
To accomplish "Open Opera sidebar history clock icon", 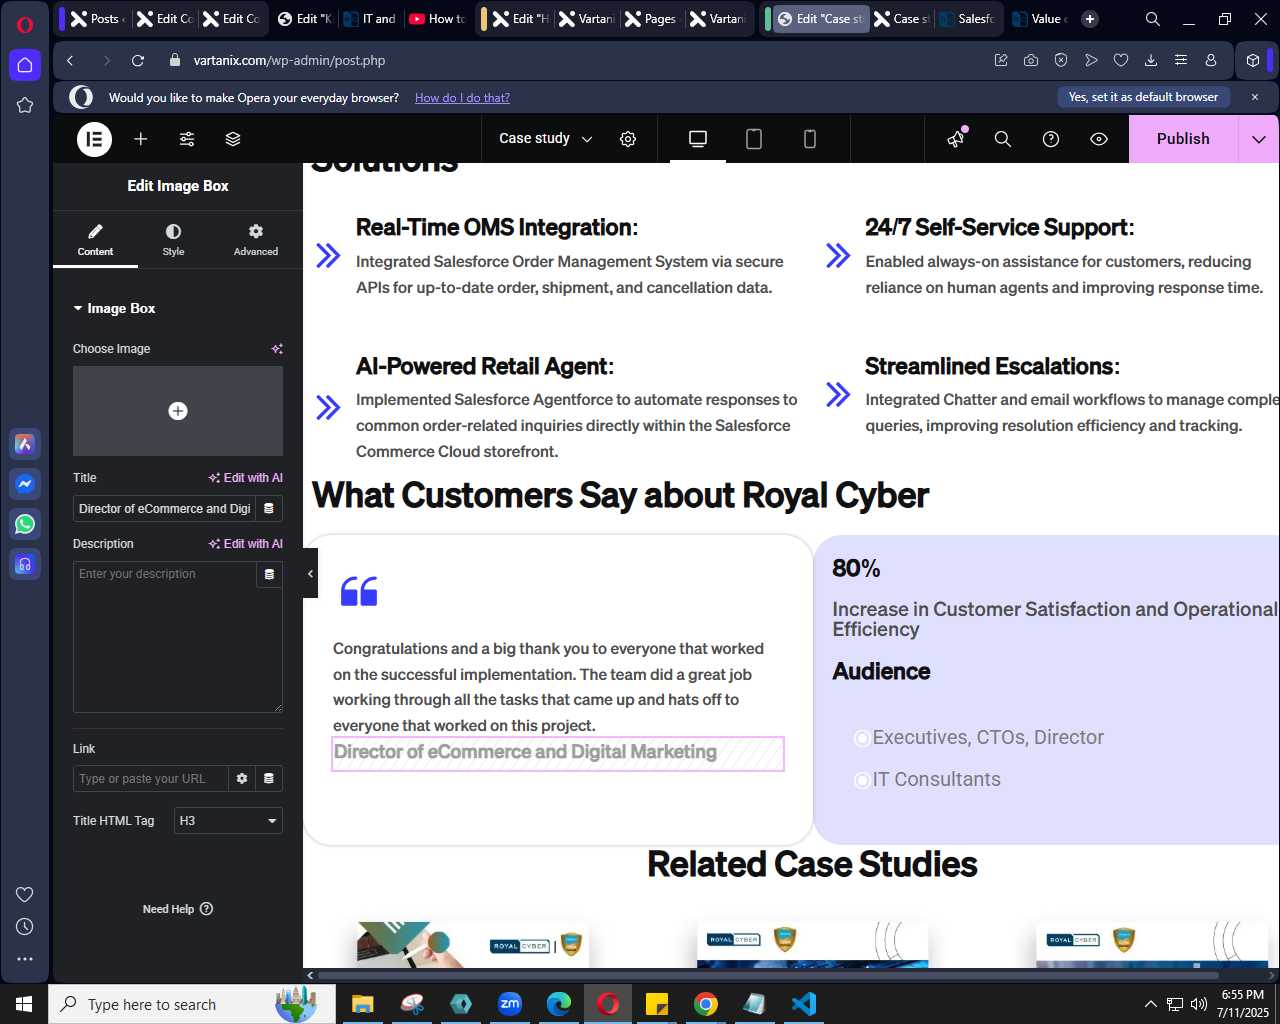I will pyautogui.click(x=25, y=927).
